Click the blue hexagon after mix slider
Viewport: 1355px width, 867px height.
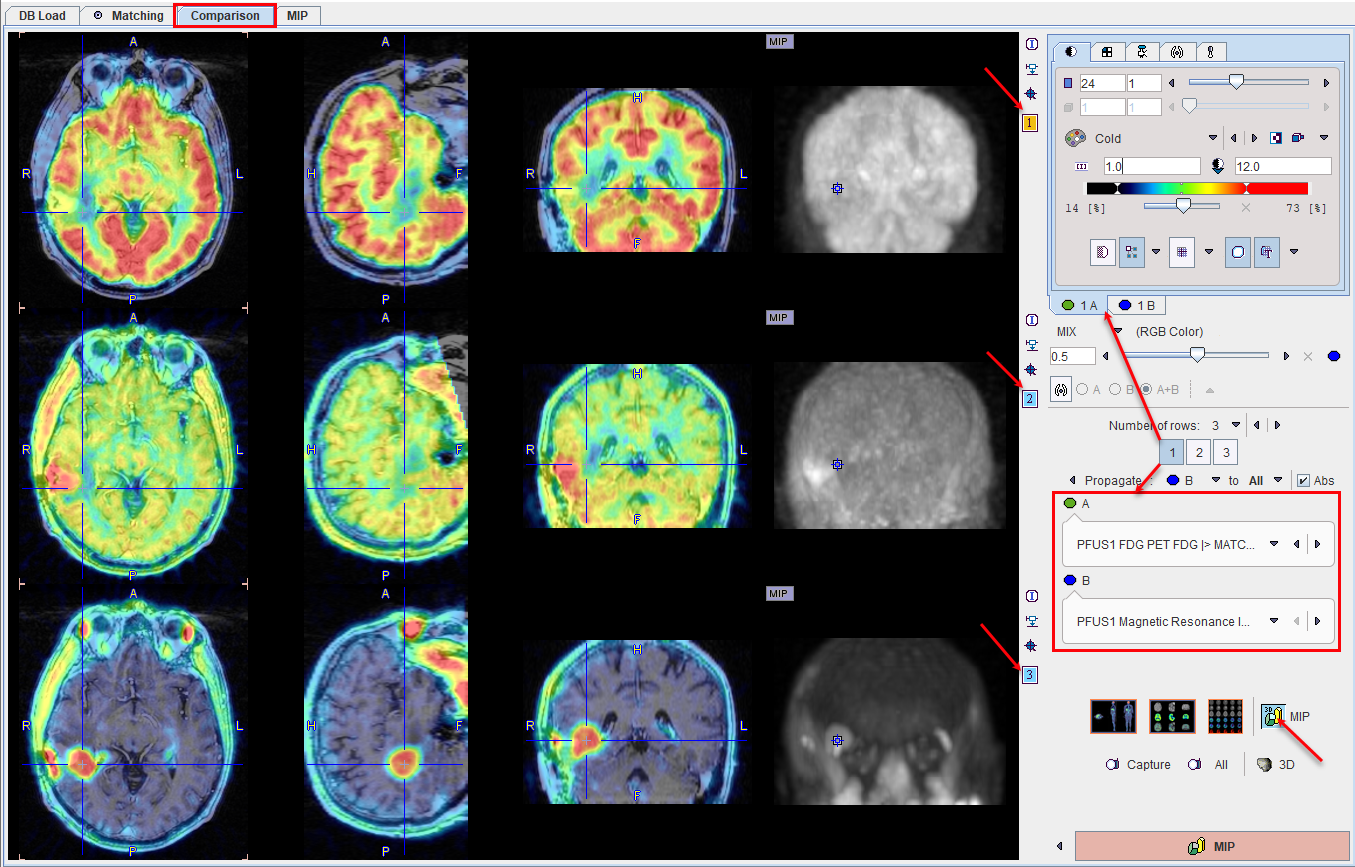[1333, 355]
